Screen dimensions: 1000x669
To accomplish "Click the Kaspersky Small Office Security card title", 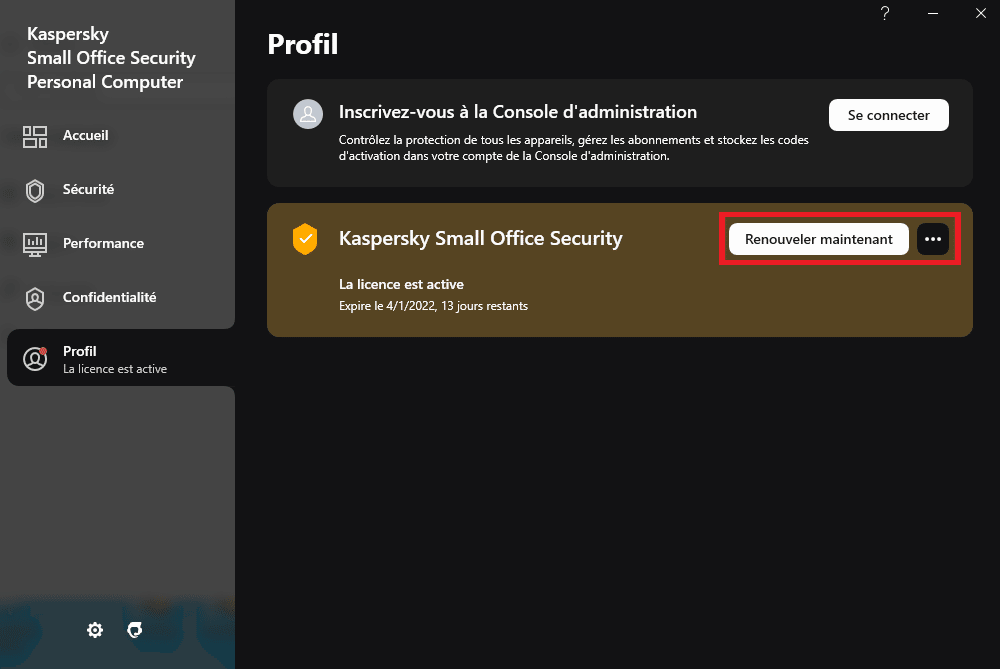I will (x=480, y=238).
